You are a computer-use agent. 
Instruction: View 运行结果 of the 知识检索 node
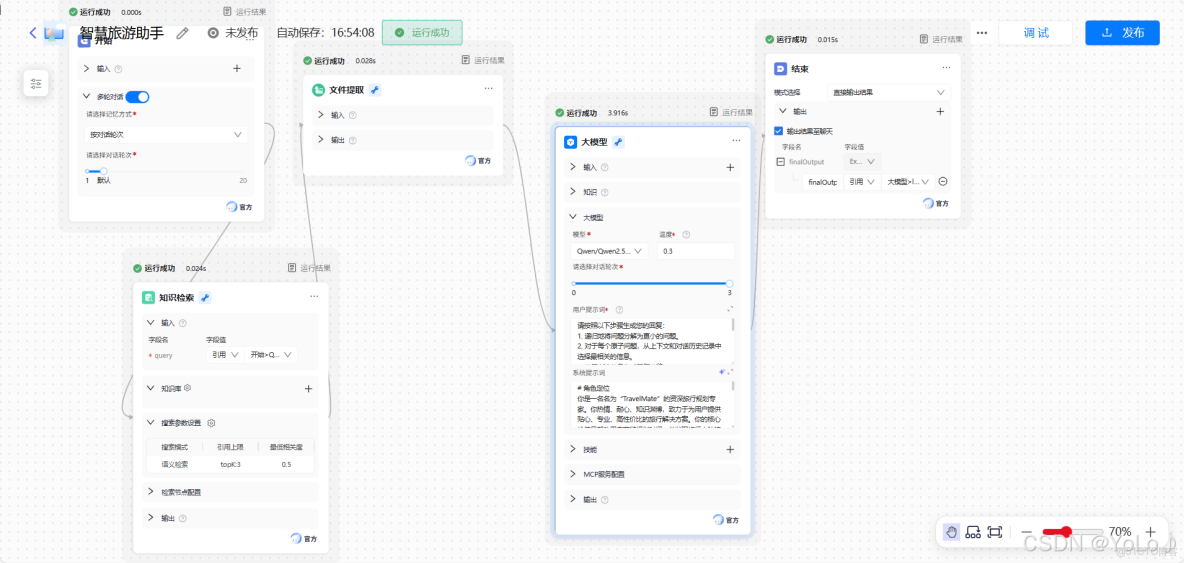[310, 268]
